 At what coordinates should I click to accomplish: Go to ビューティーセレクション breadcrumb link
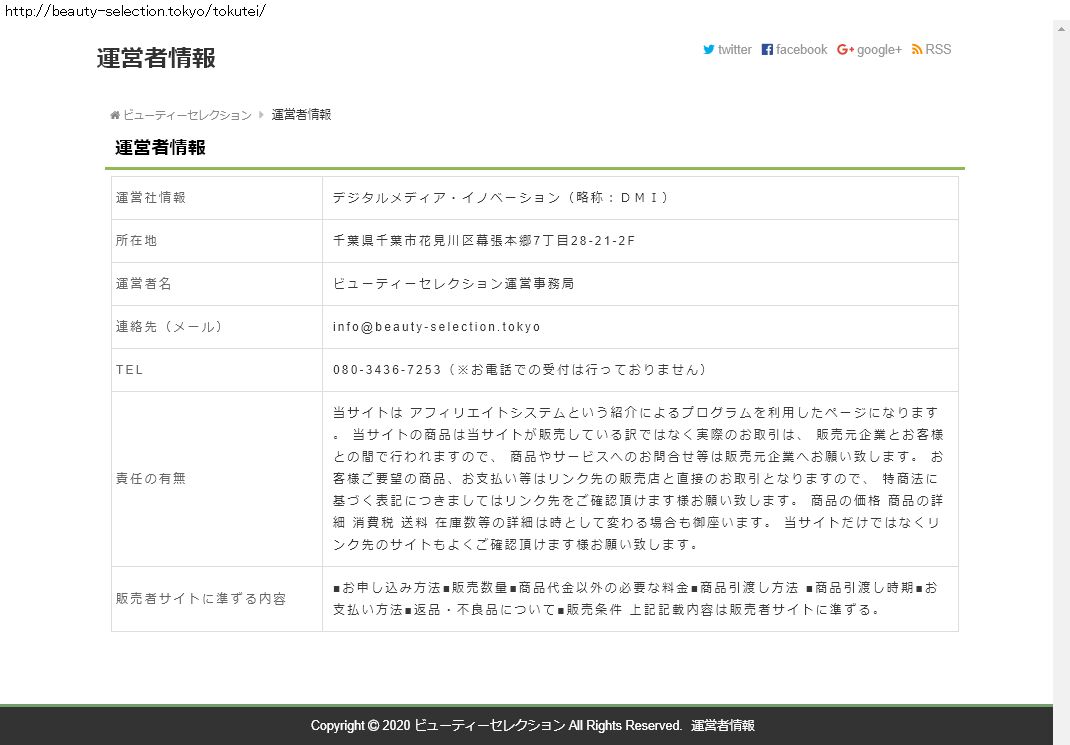(187, 115)
